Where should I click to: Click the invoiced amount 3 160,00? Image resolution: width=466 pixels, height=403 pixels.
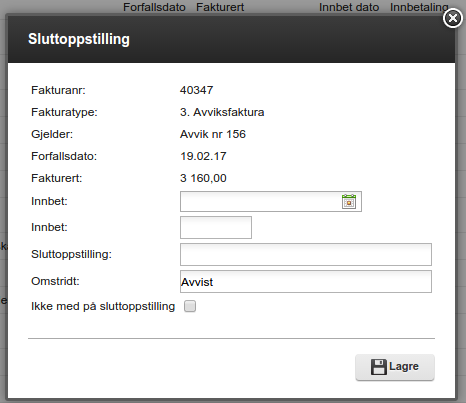point(203,178)
